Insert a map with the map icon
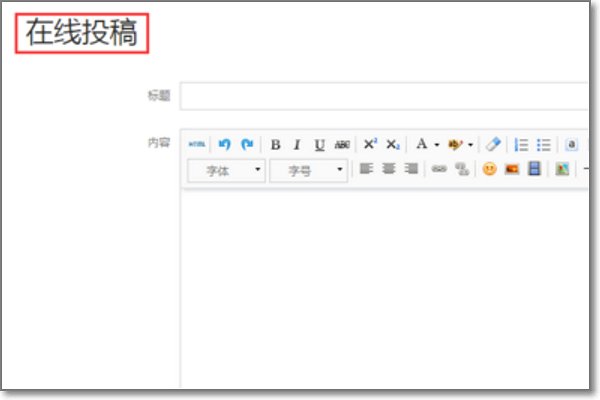This screenshot has width=600, height=400. point(562,169)
